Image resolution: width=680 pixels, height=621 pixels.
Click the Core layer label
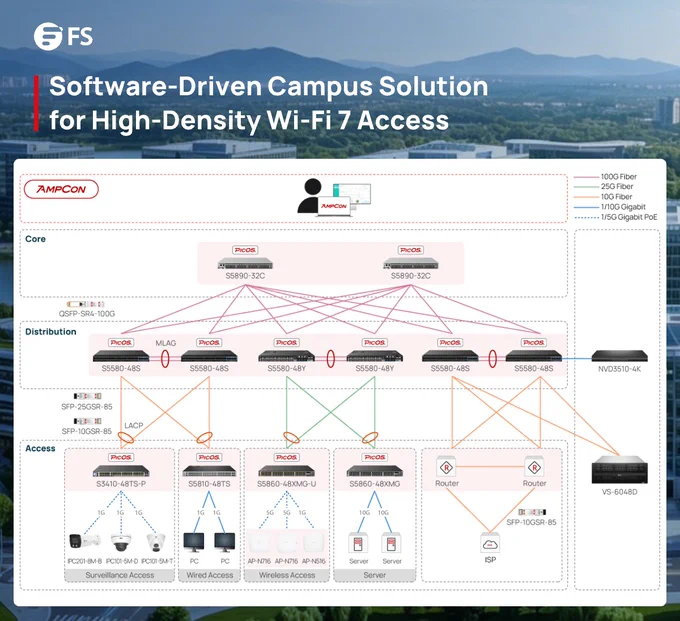[36, 239]
